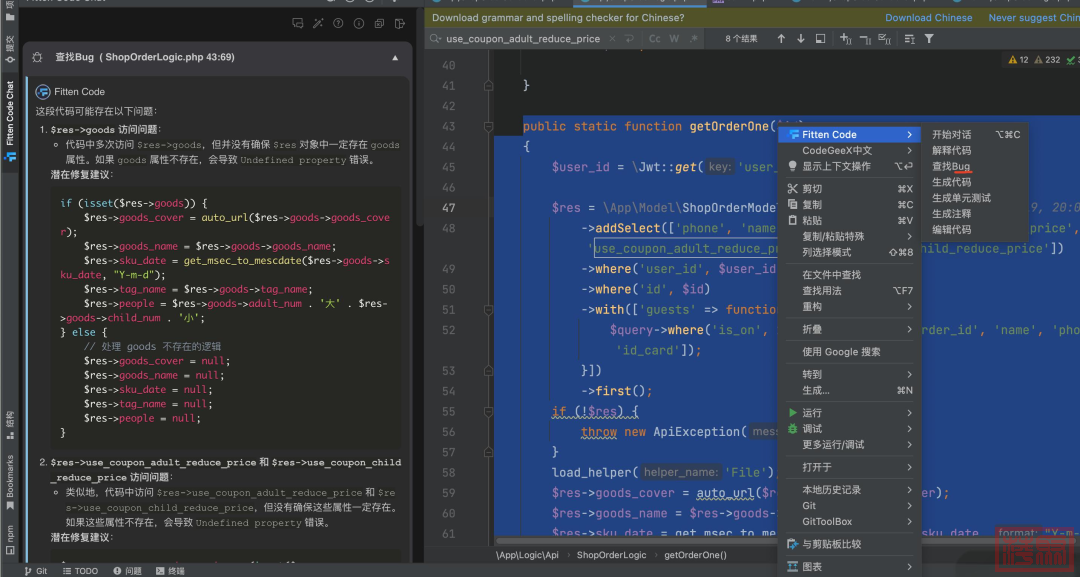Choose 生成单元测试 in the submenu
Screen dimensions: 1080x577
click(961, 198)
